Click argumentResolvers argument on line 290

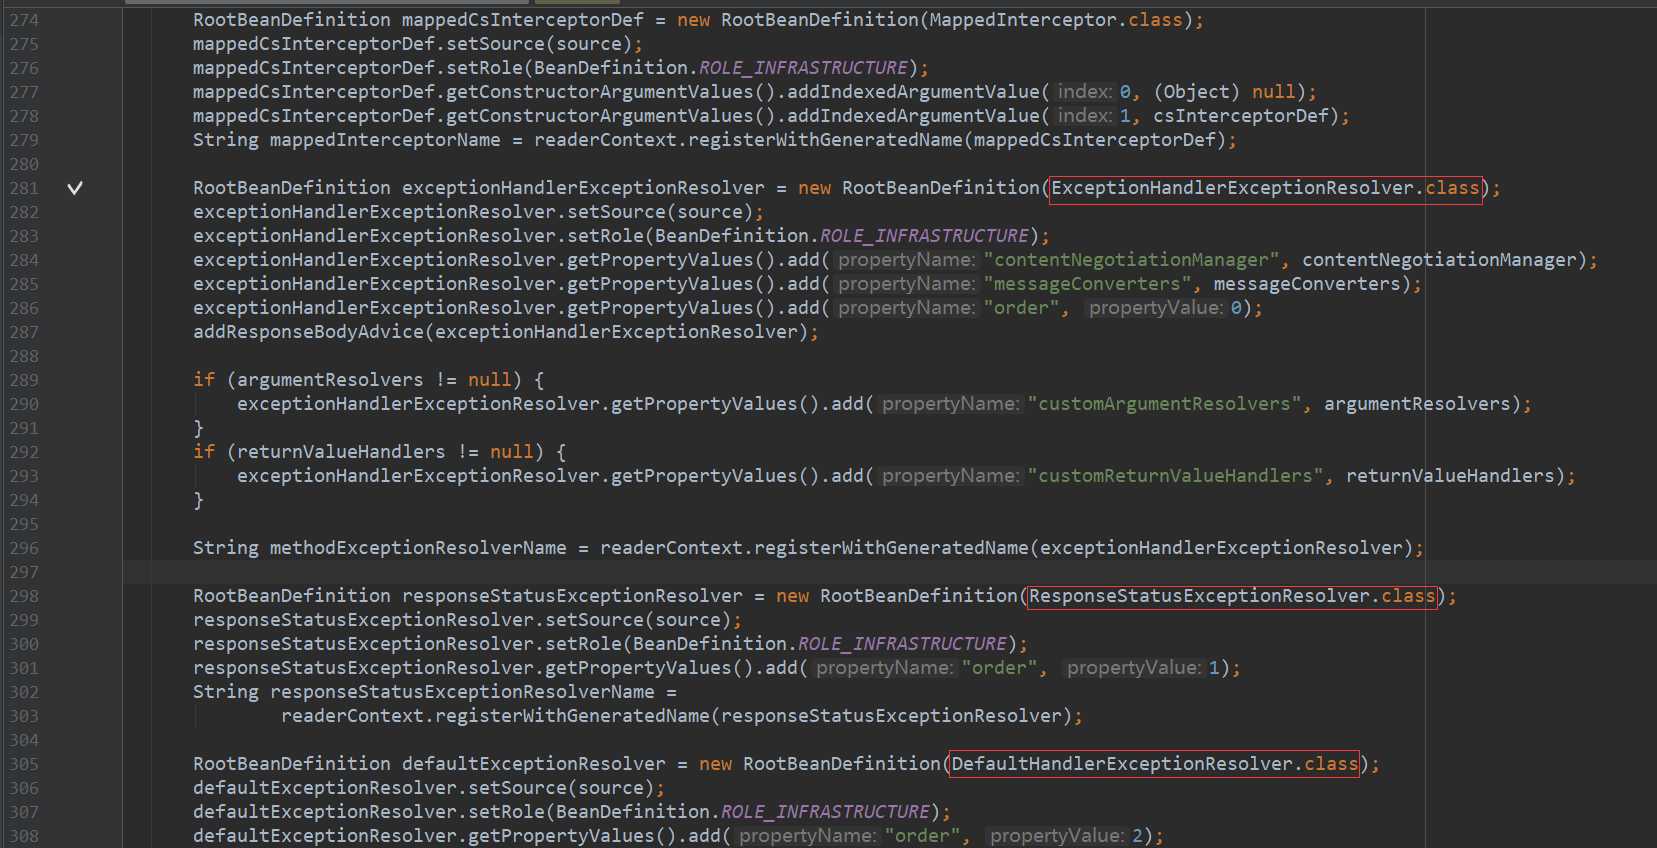(1417, 404)
